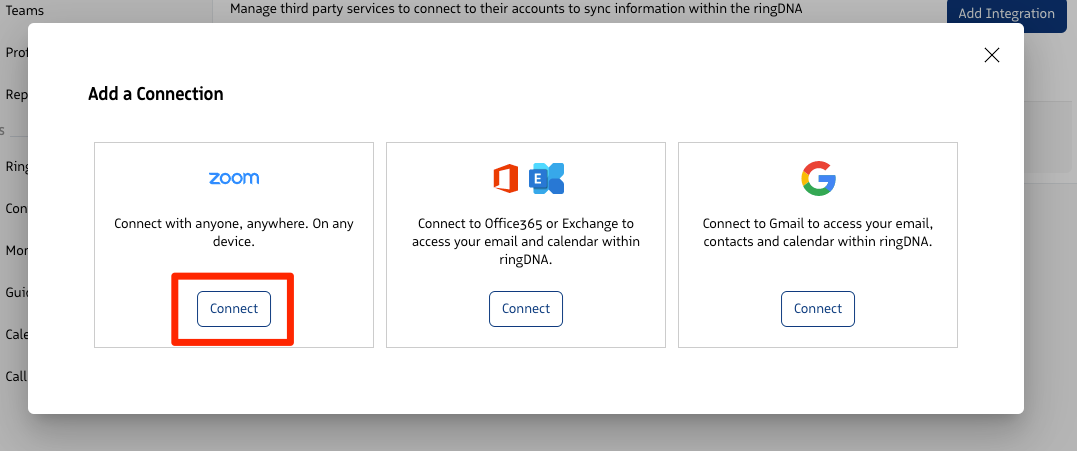The height and width of the screenshot is (451, 1077).
Task: Select the partially hidden 'Guid' sidebar item
Action: 16,293
